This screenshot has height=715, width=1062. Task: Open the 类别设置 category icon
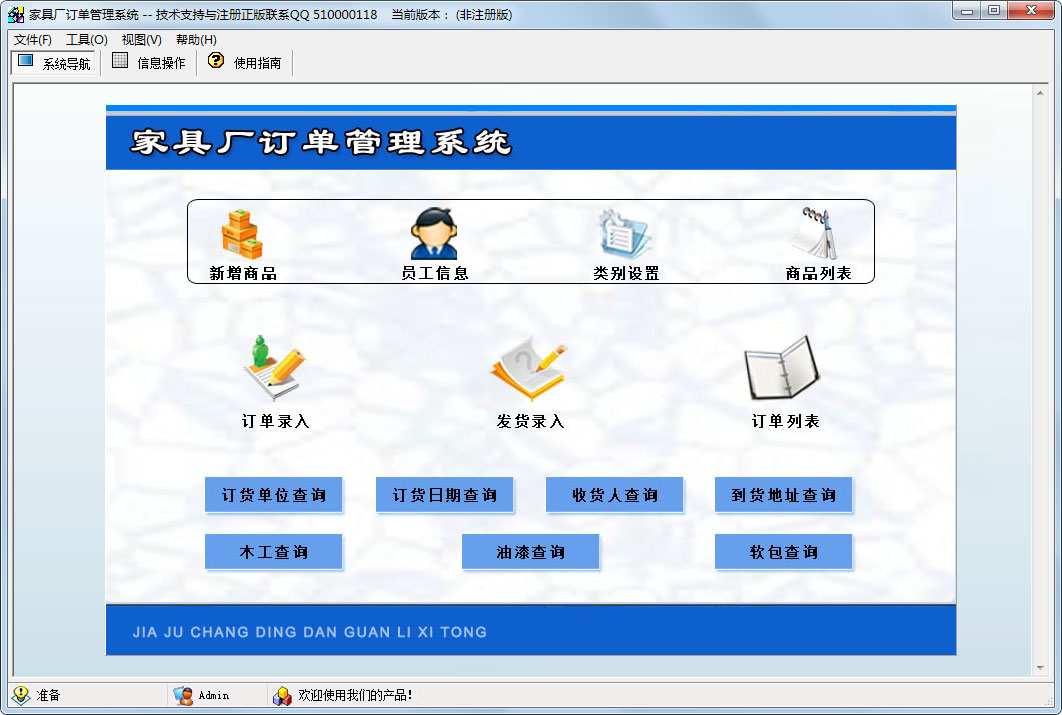coord(624,234)
